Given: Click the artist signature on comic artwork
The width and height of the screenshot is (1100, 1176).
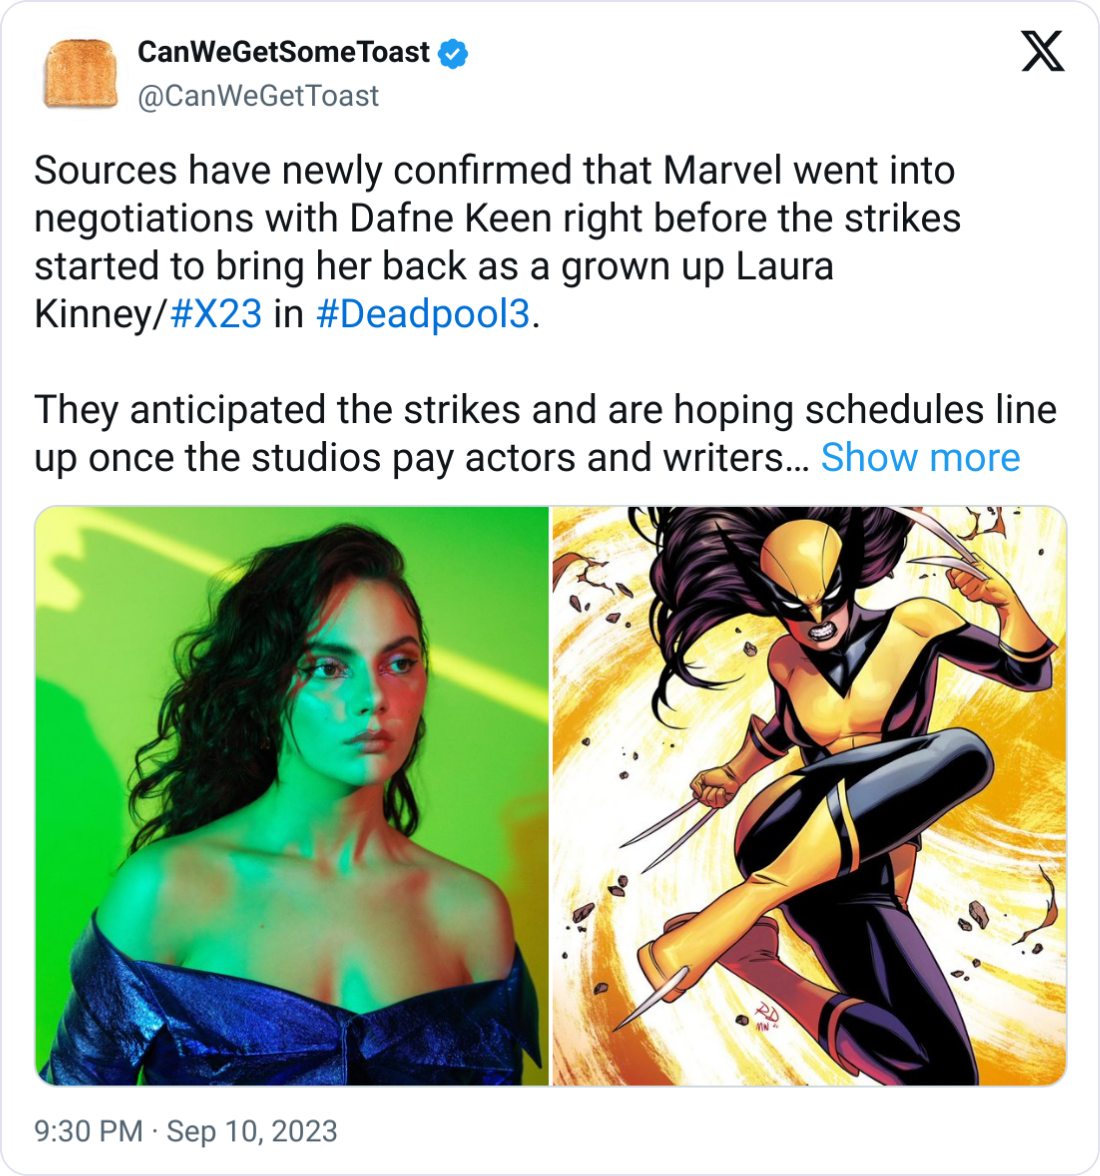Looking at the screenshot, I should click(767, 1016).
